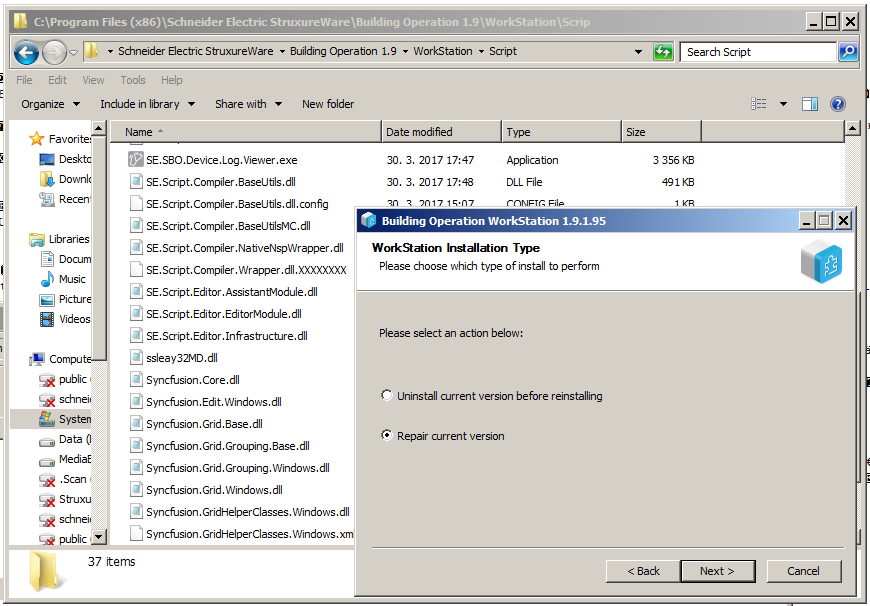
Task: Change the view icon in Explorer
Action: 758,104
